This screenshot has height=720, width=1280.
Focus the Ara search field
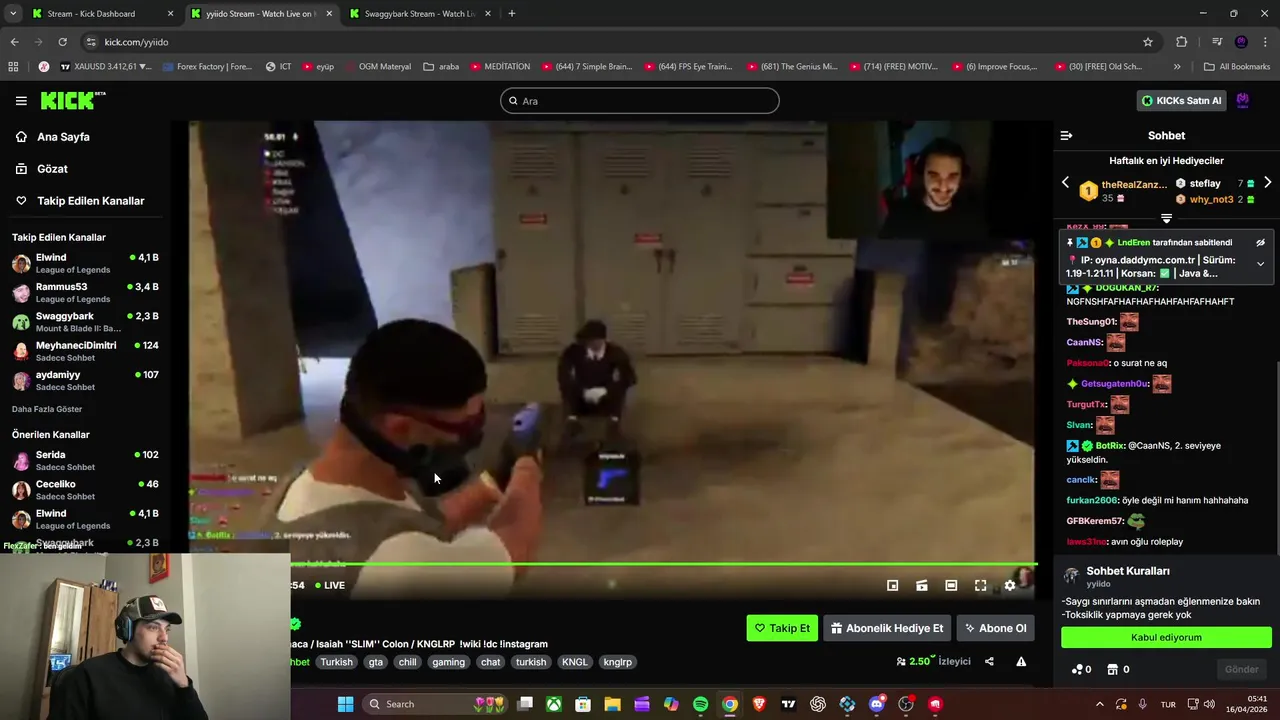[x=640, y=101]
